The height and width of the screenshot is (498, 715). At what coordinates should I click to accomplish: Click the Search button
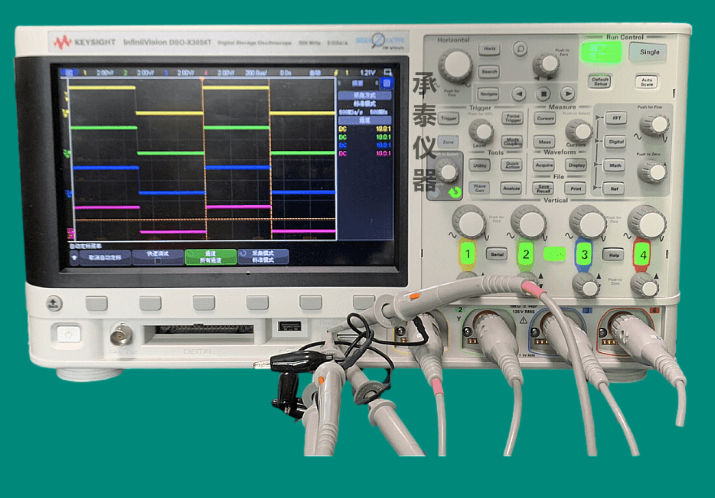point(489,72)
